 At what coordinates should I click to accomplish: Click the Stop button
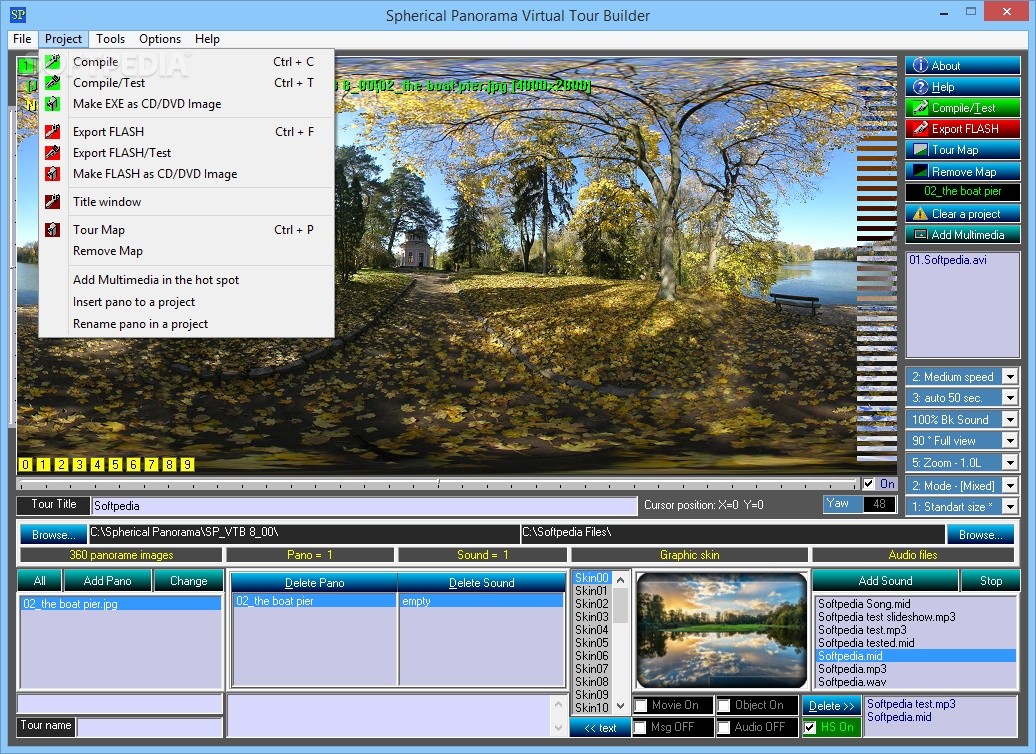point(991,581)
